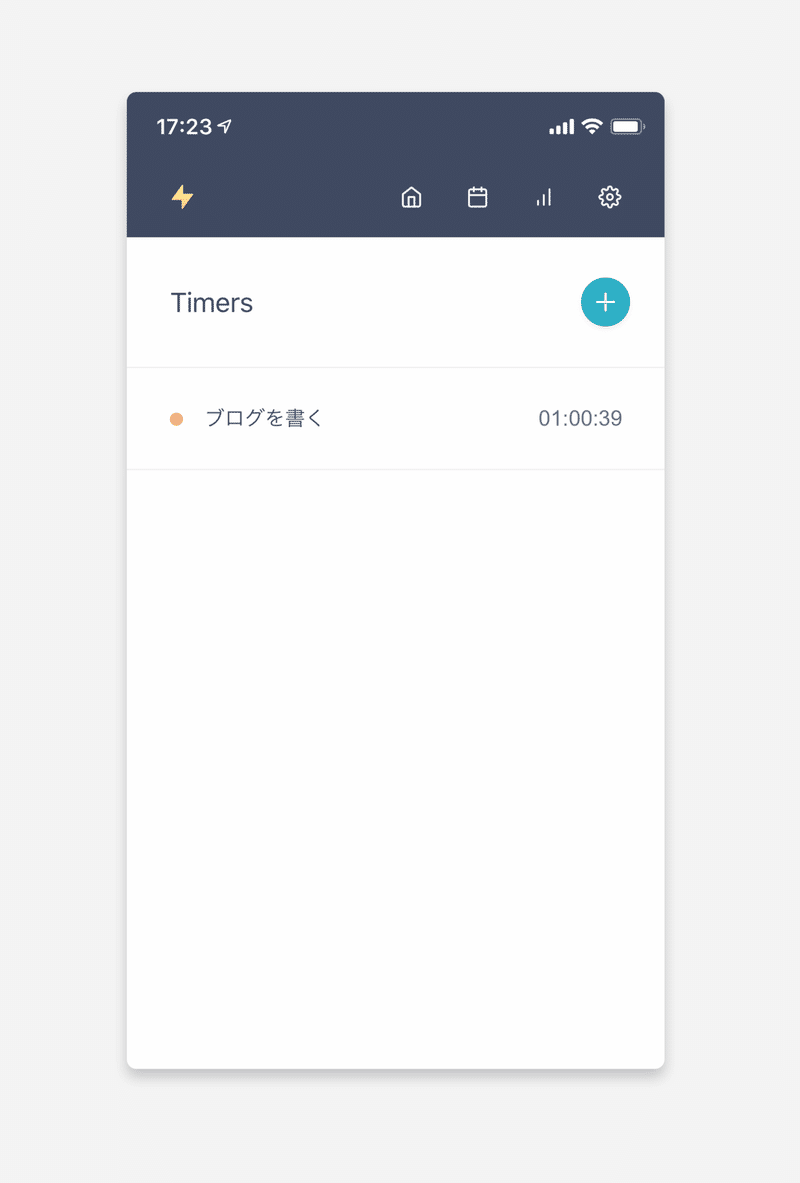Click the 01:00:39 elapsed time

(580, 418)
